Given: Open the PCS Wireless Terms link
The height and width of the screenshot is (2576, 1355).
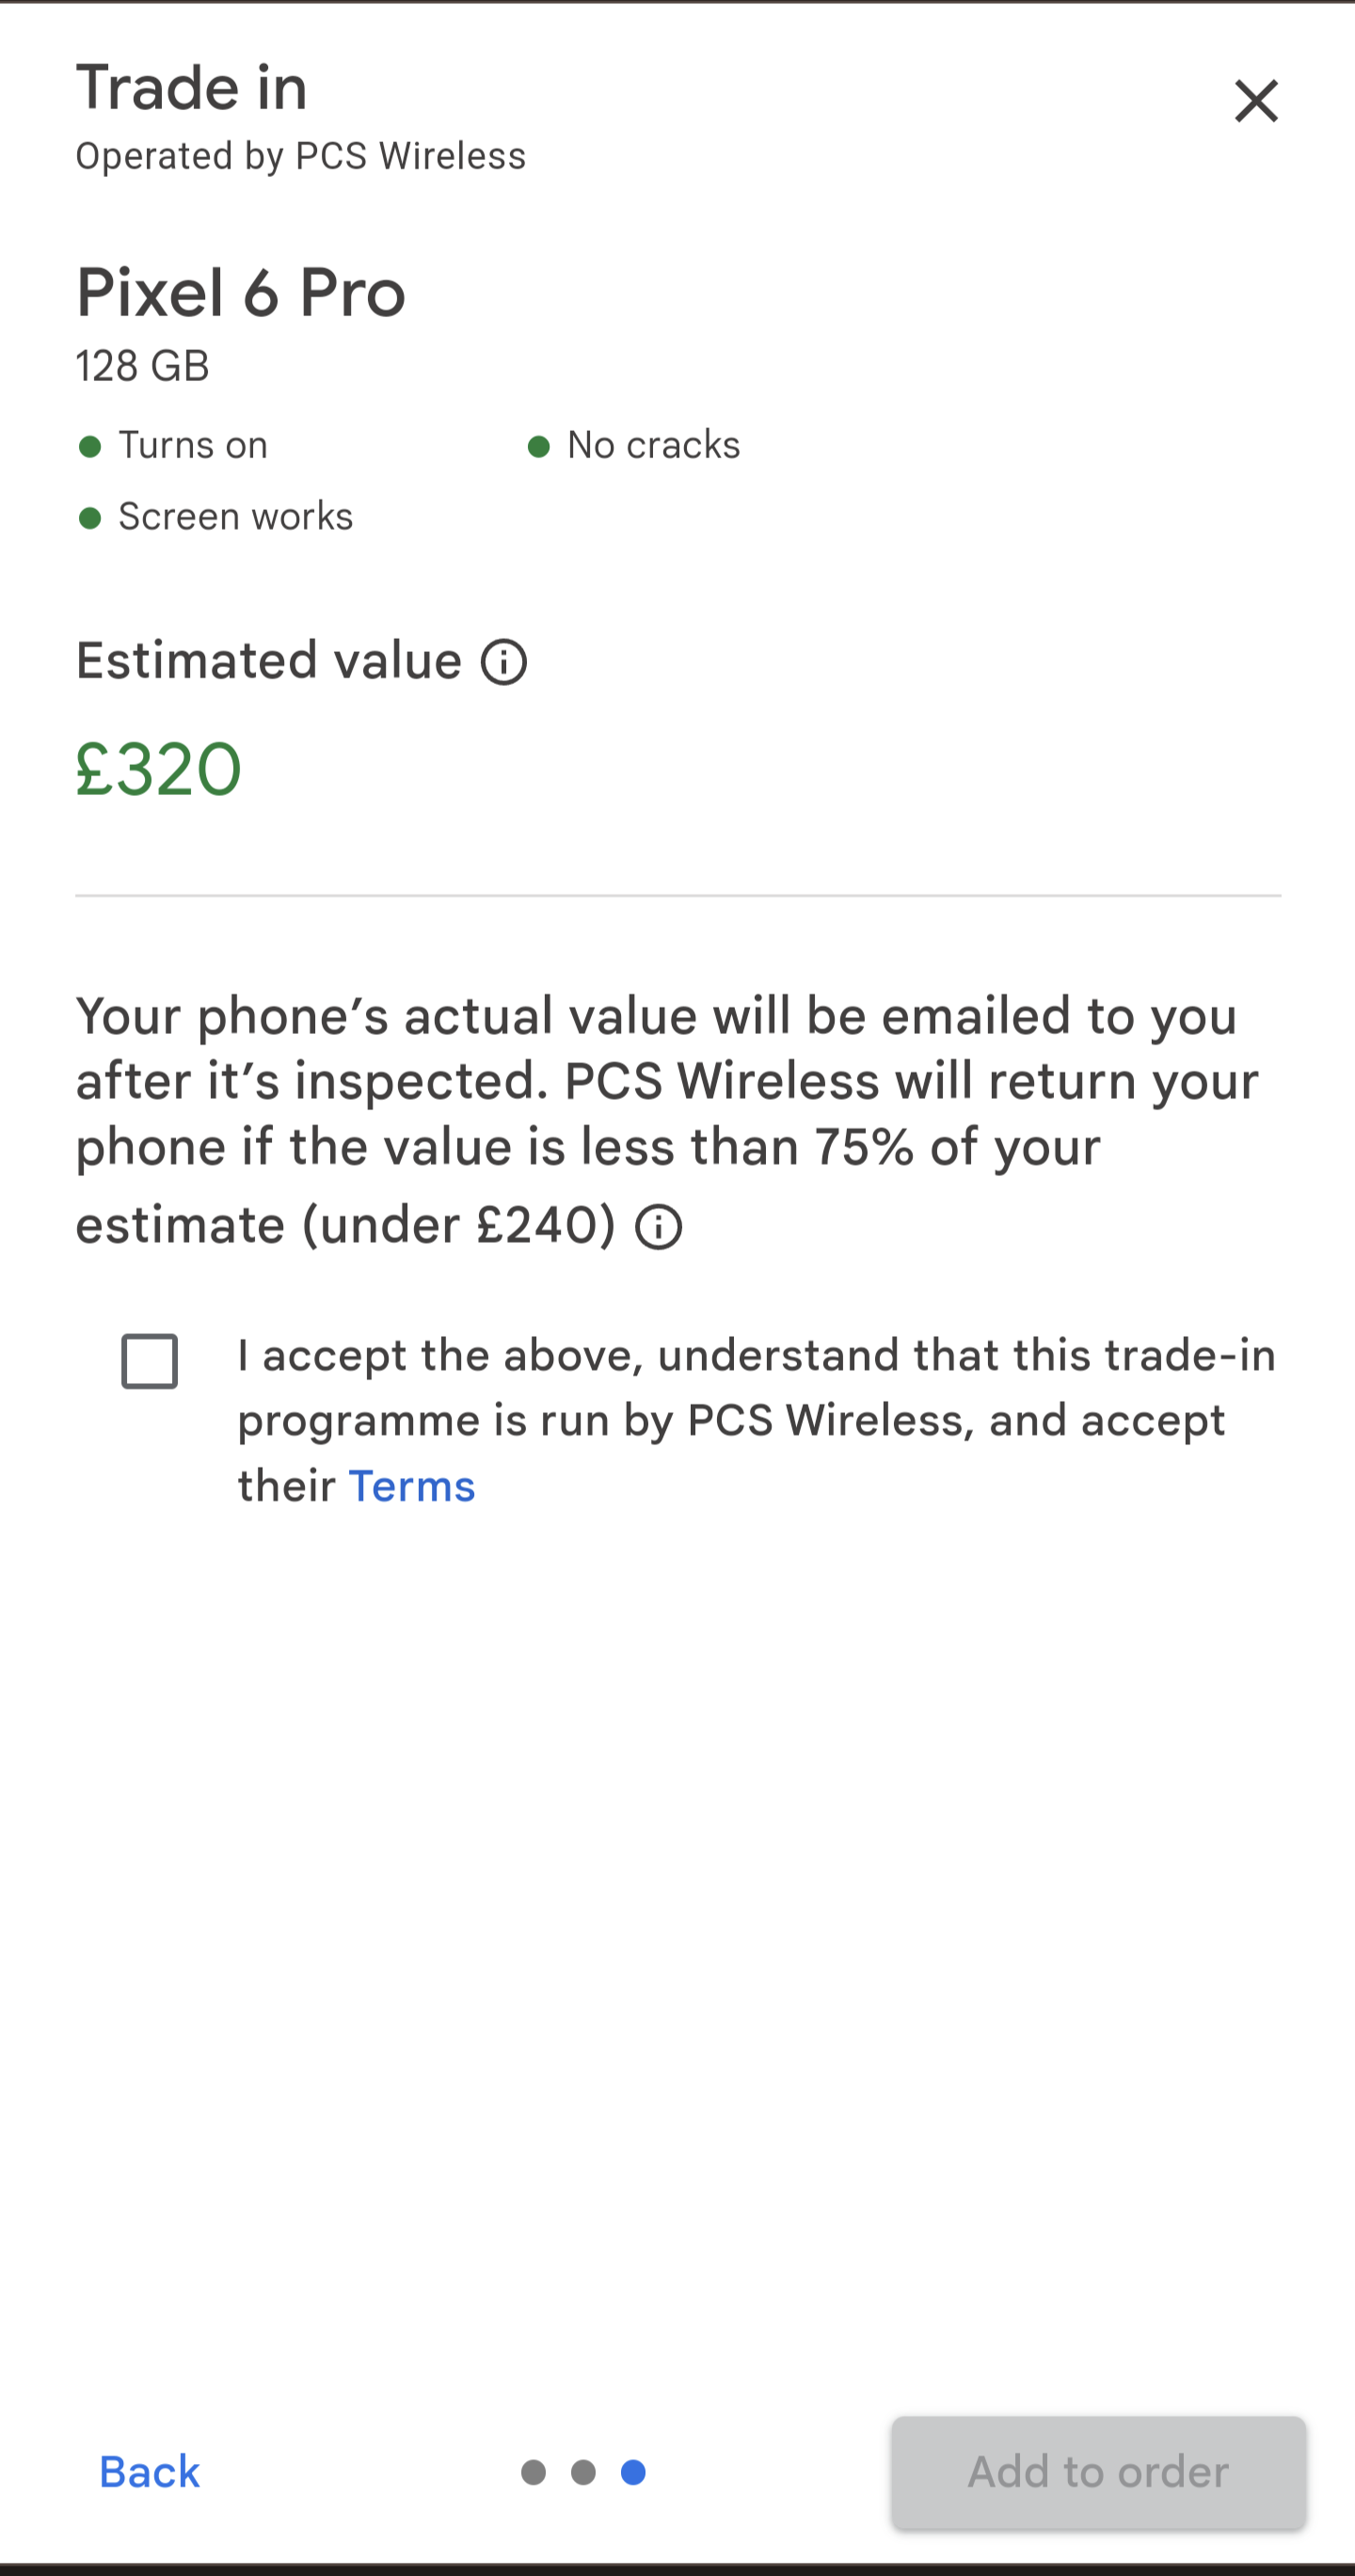Looking at the screenshot, I should 411,1486.
